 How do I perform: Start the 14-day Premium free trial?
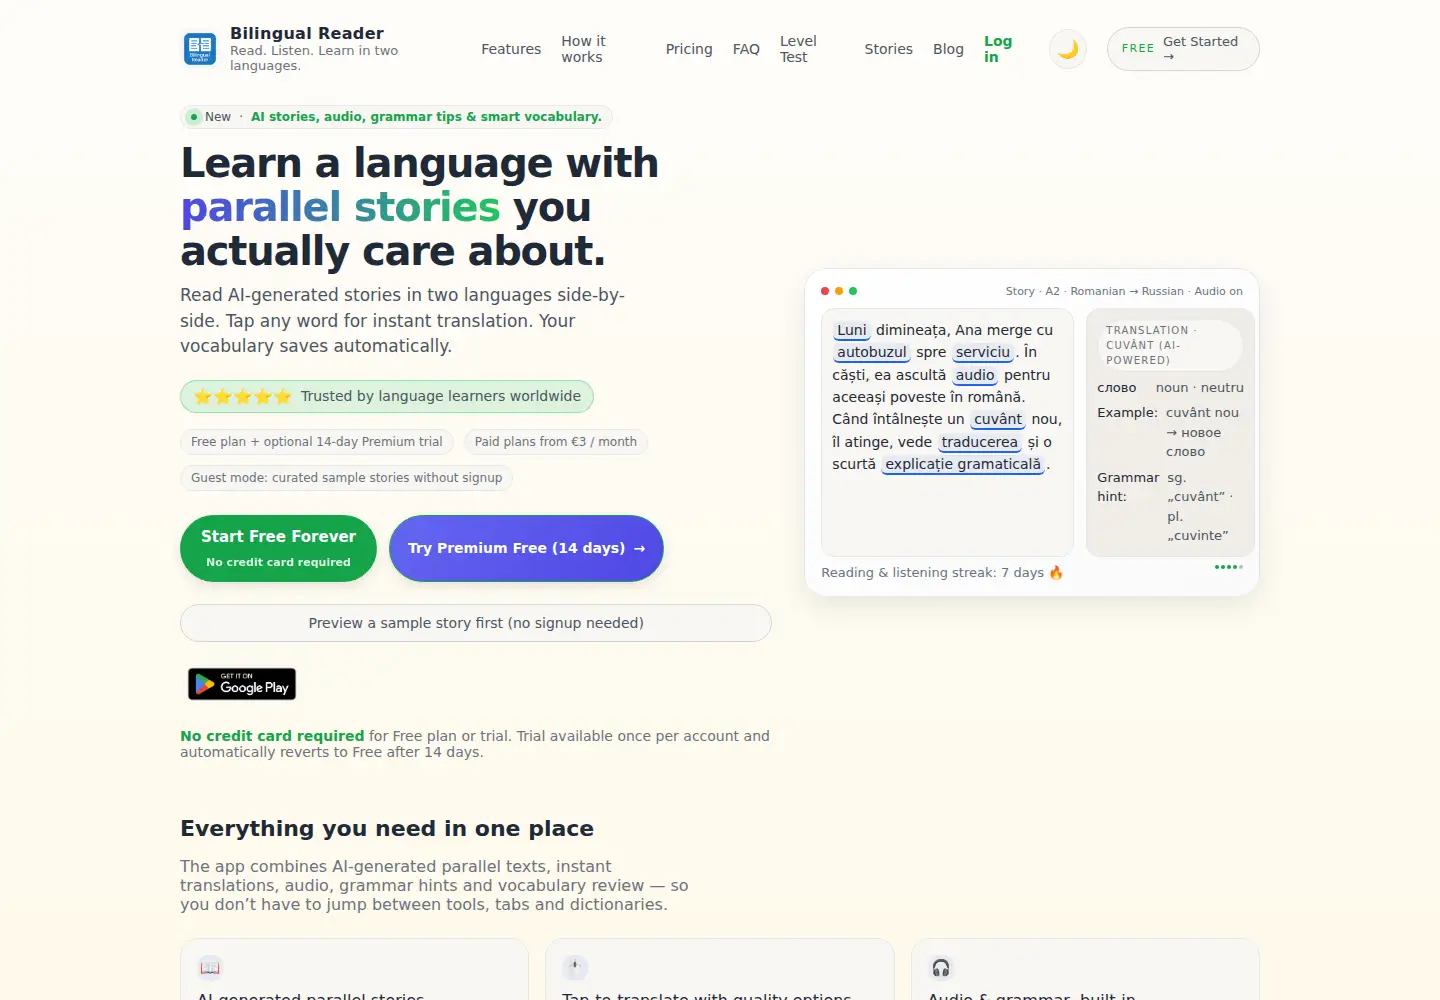click(x=526, y=548)
